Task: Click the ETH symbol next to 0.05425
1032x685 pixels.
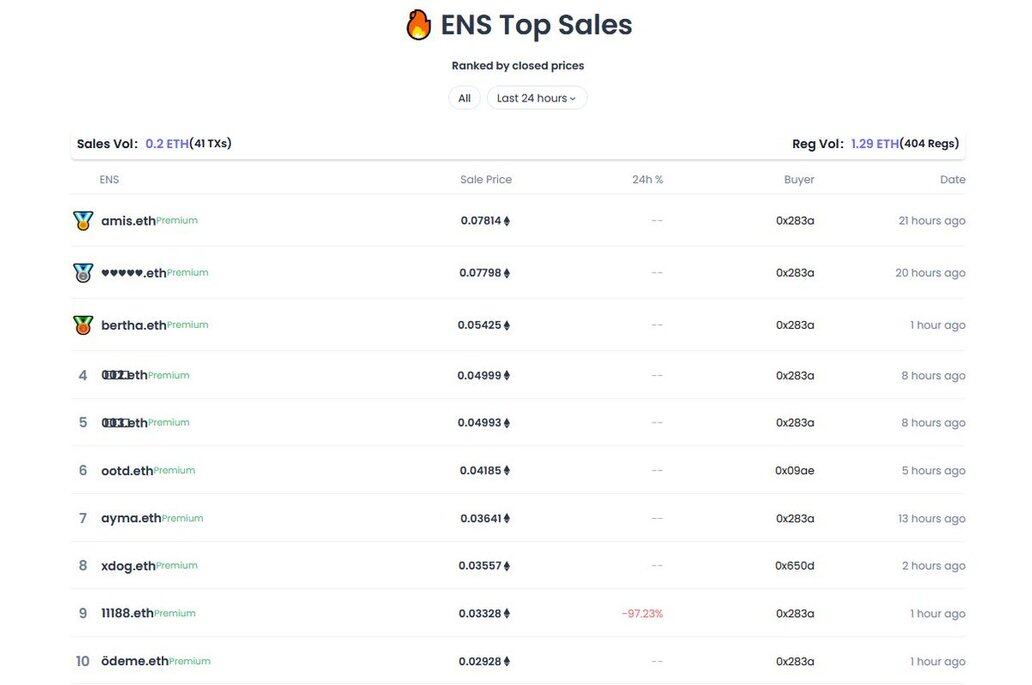Action: (x=507, y=325)
